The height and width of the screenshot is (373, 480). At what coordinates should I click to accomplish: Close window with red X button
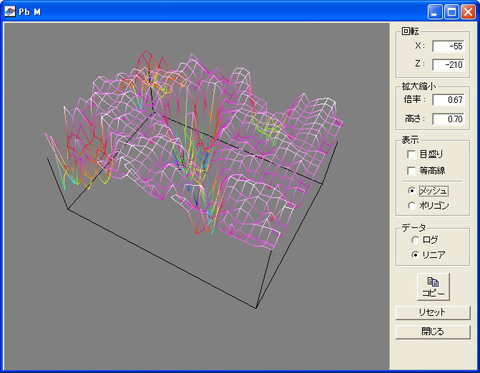tap(468, 12)
